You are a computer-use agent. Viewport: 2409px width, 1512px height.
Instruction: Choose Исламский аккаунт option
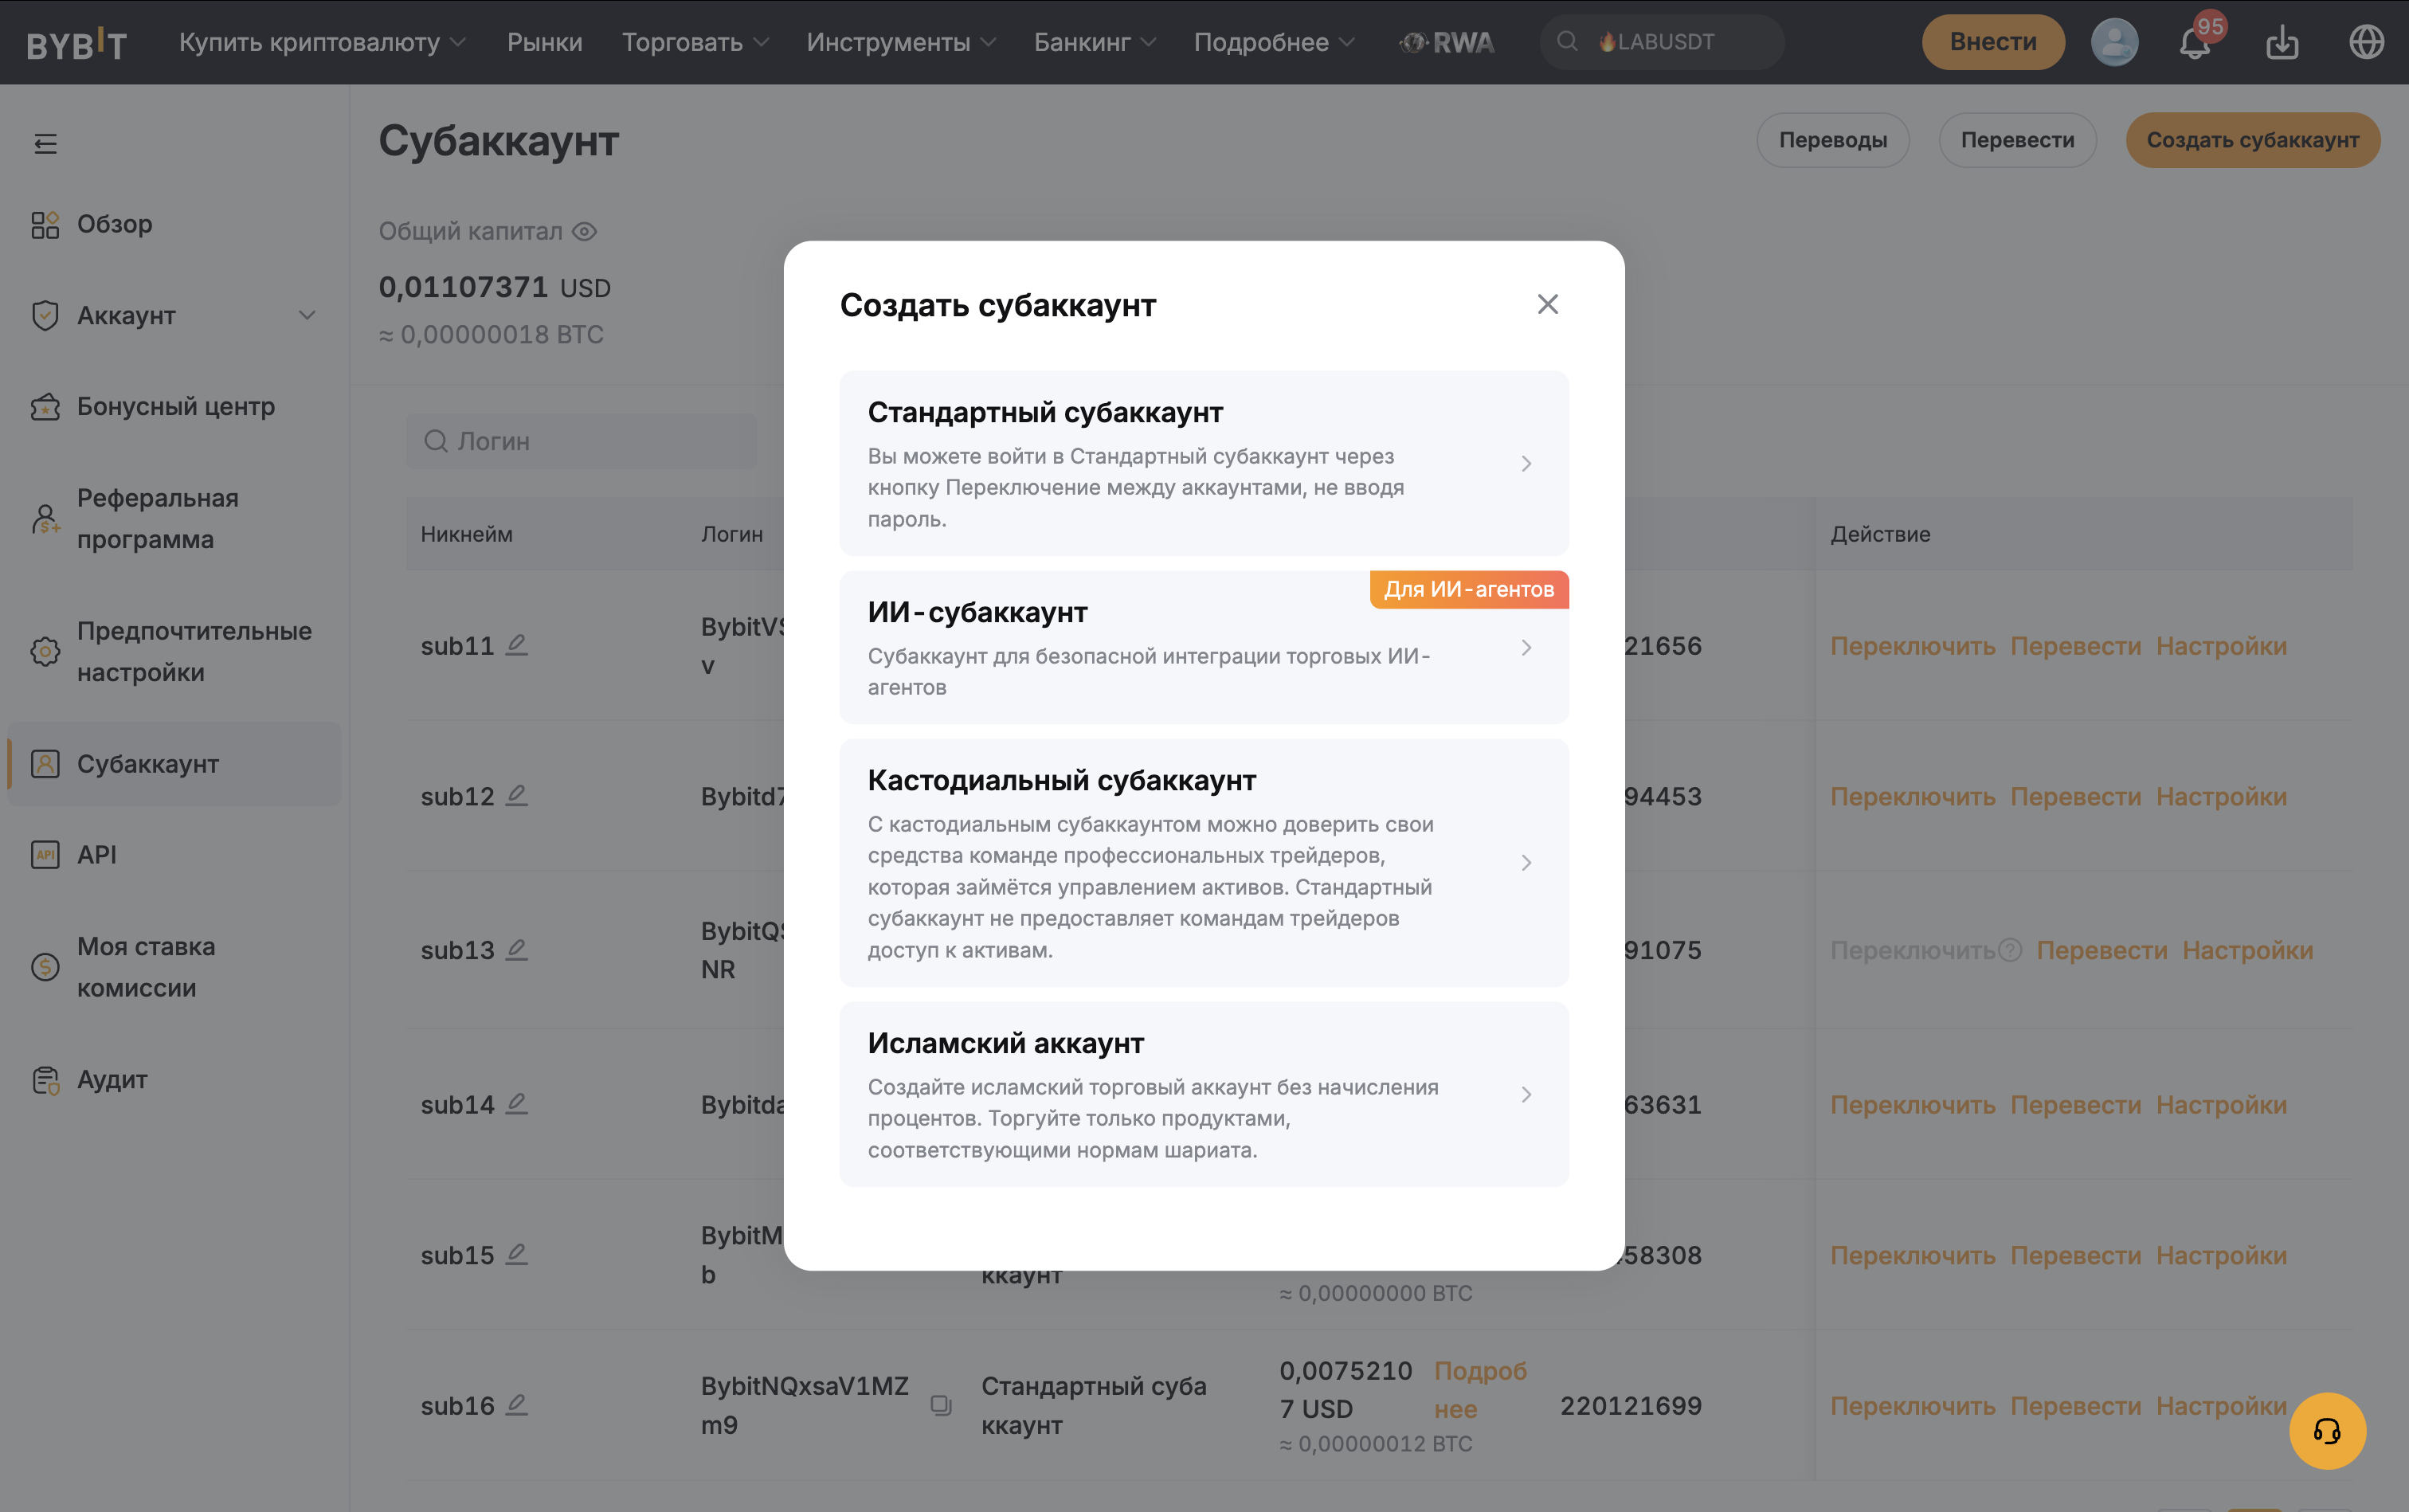[1204, 1094]
